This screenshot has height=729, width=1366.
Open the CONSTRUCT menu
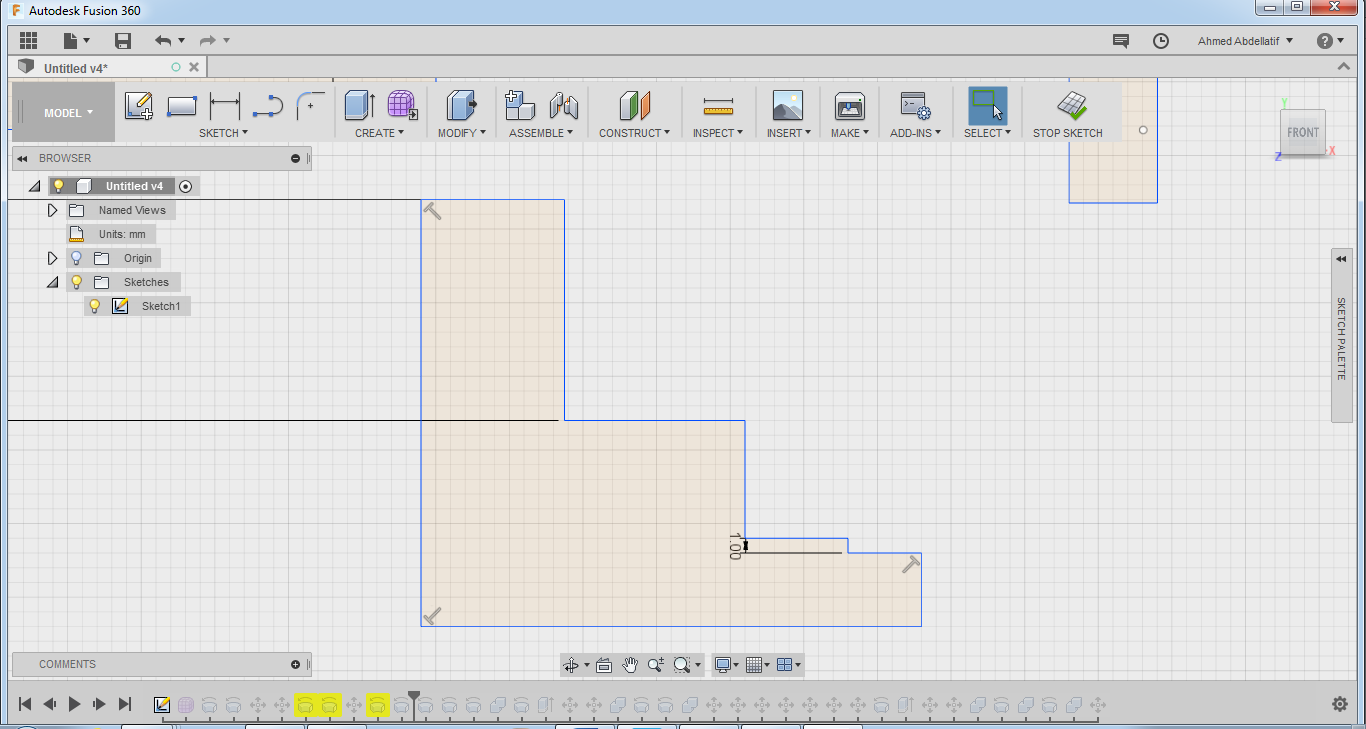(x=635, y=133)
